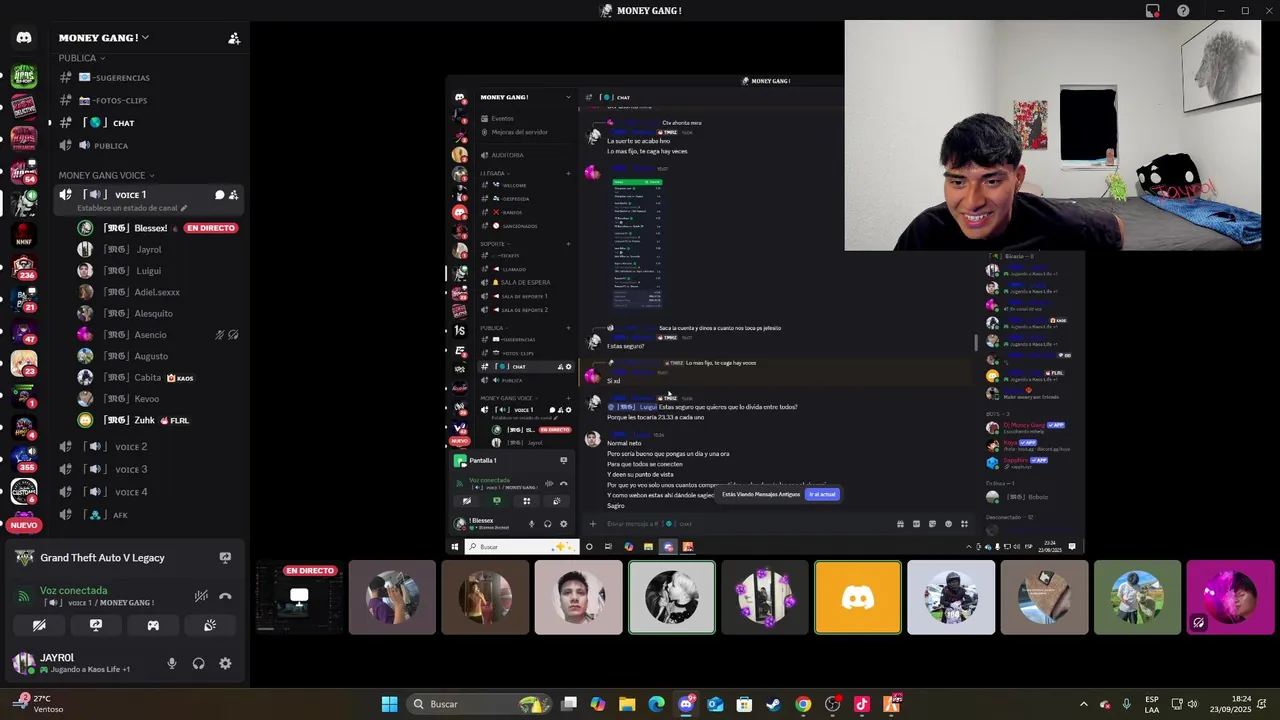Image resolution: width=1280 pixels, height=720 pixels.
Task: Show hidden system tray icons chevron
Action: (1083, 704)
